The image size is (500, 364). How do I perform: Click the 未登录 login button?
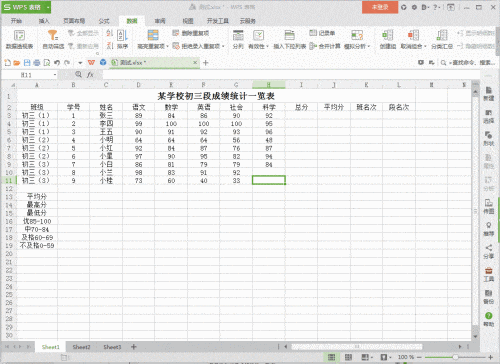click(x=380, y=7)
